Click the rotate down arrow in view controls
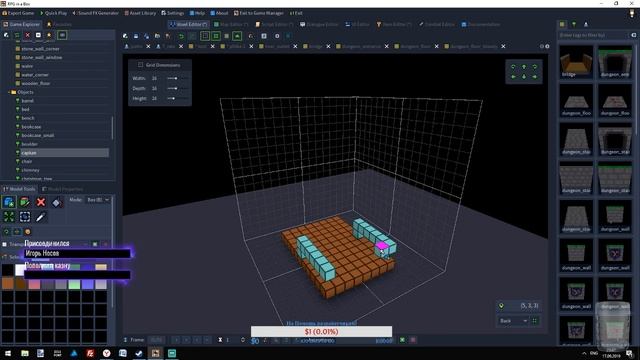 pyautogui.click(x=524, y=77)
